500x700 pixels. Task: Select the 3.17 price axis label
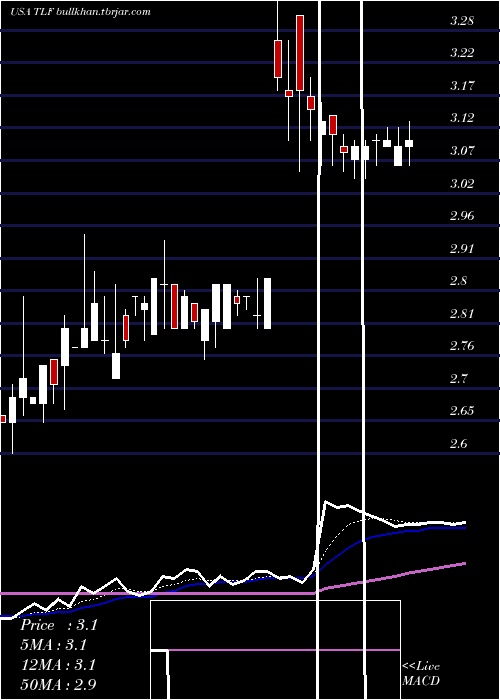coord(462,85)
